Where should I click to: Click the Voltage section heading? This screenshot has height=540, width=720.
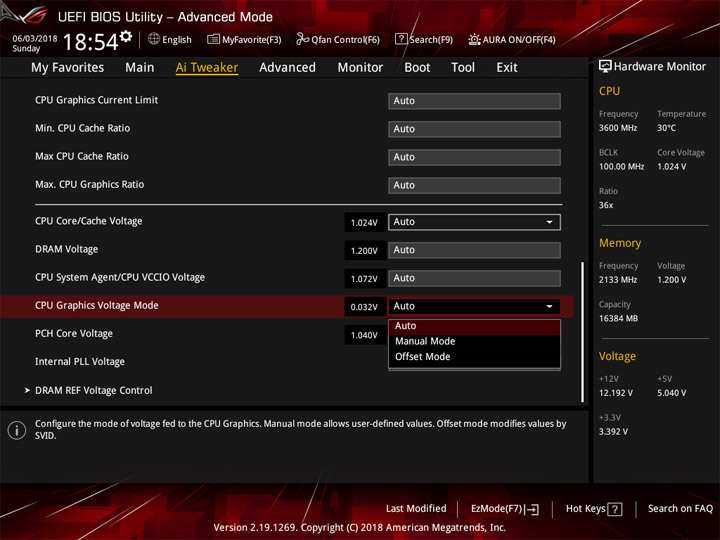[617, 356]
